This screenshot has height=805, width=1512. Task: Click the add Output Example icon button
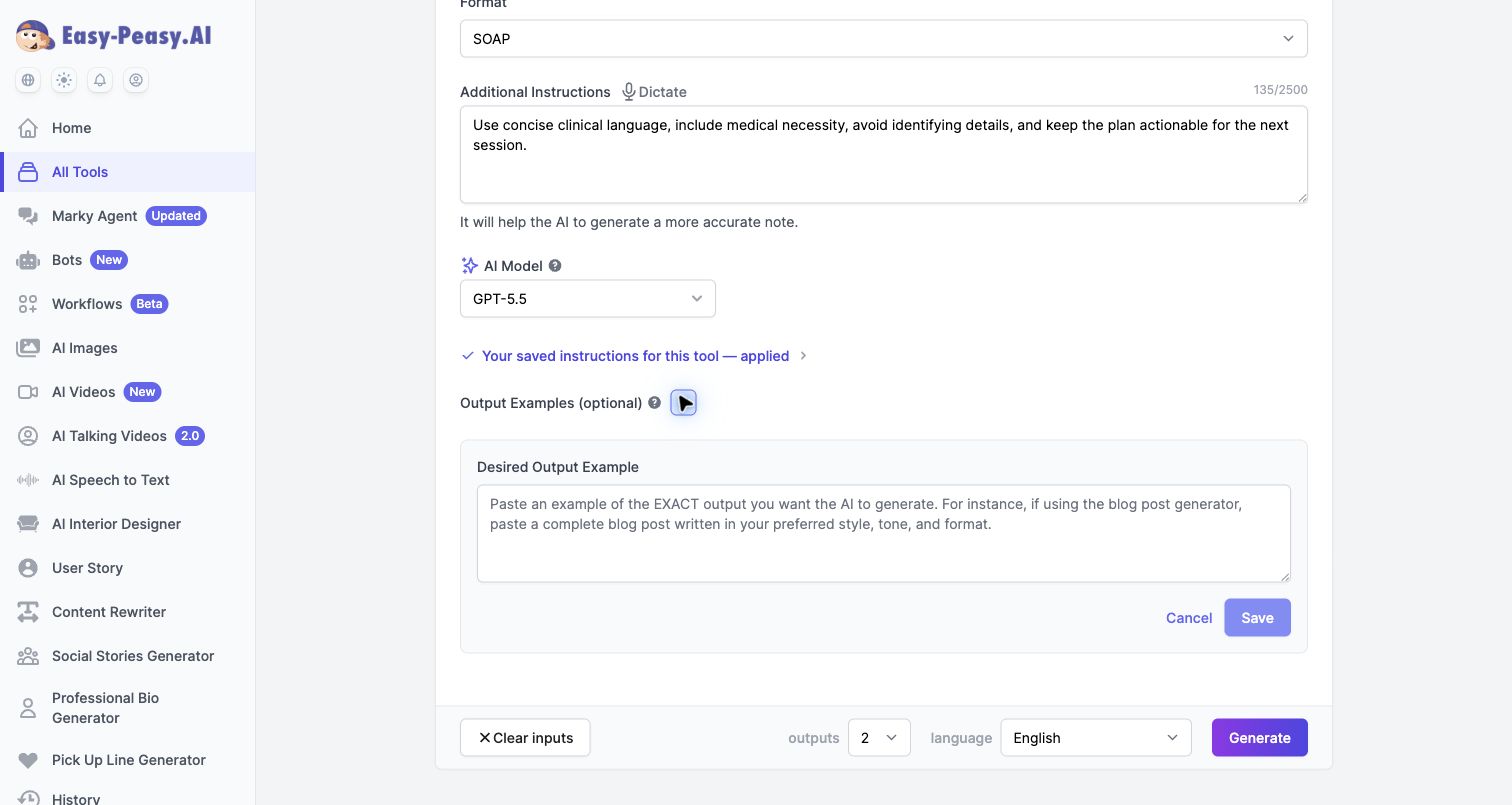point(683,403)
